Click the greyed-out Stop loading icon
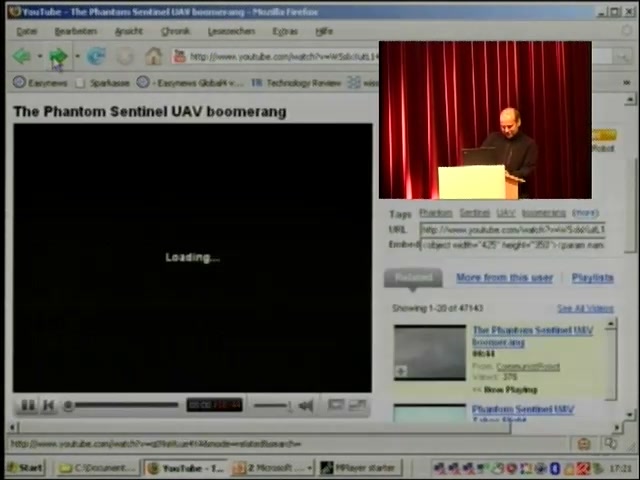The height and width of the screenshot is (480, 640). pyautogui.click(x=125, y=56)
